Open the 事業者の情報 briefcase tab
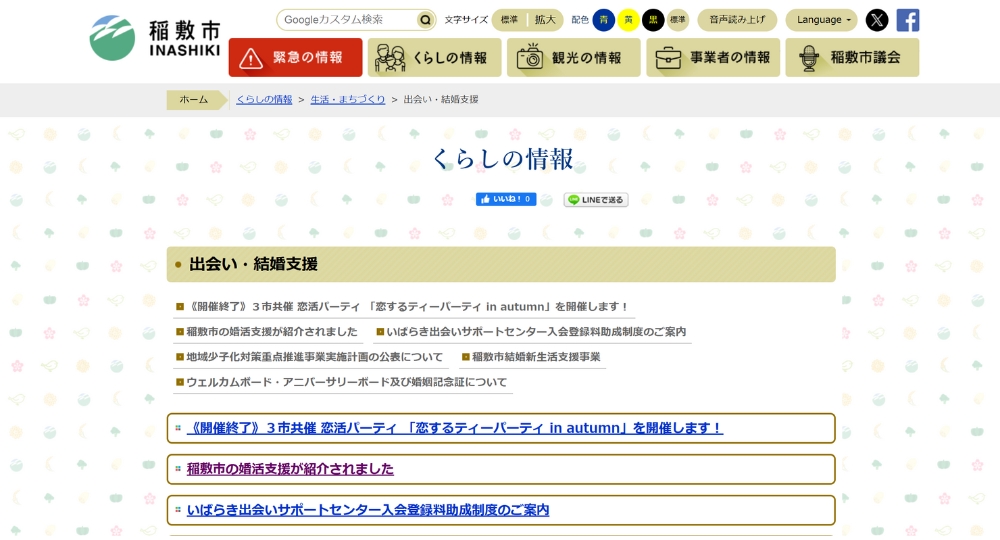Image resolution: width=1000 pixels, height=540 pixels. point(713,58)
